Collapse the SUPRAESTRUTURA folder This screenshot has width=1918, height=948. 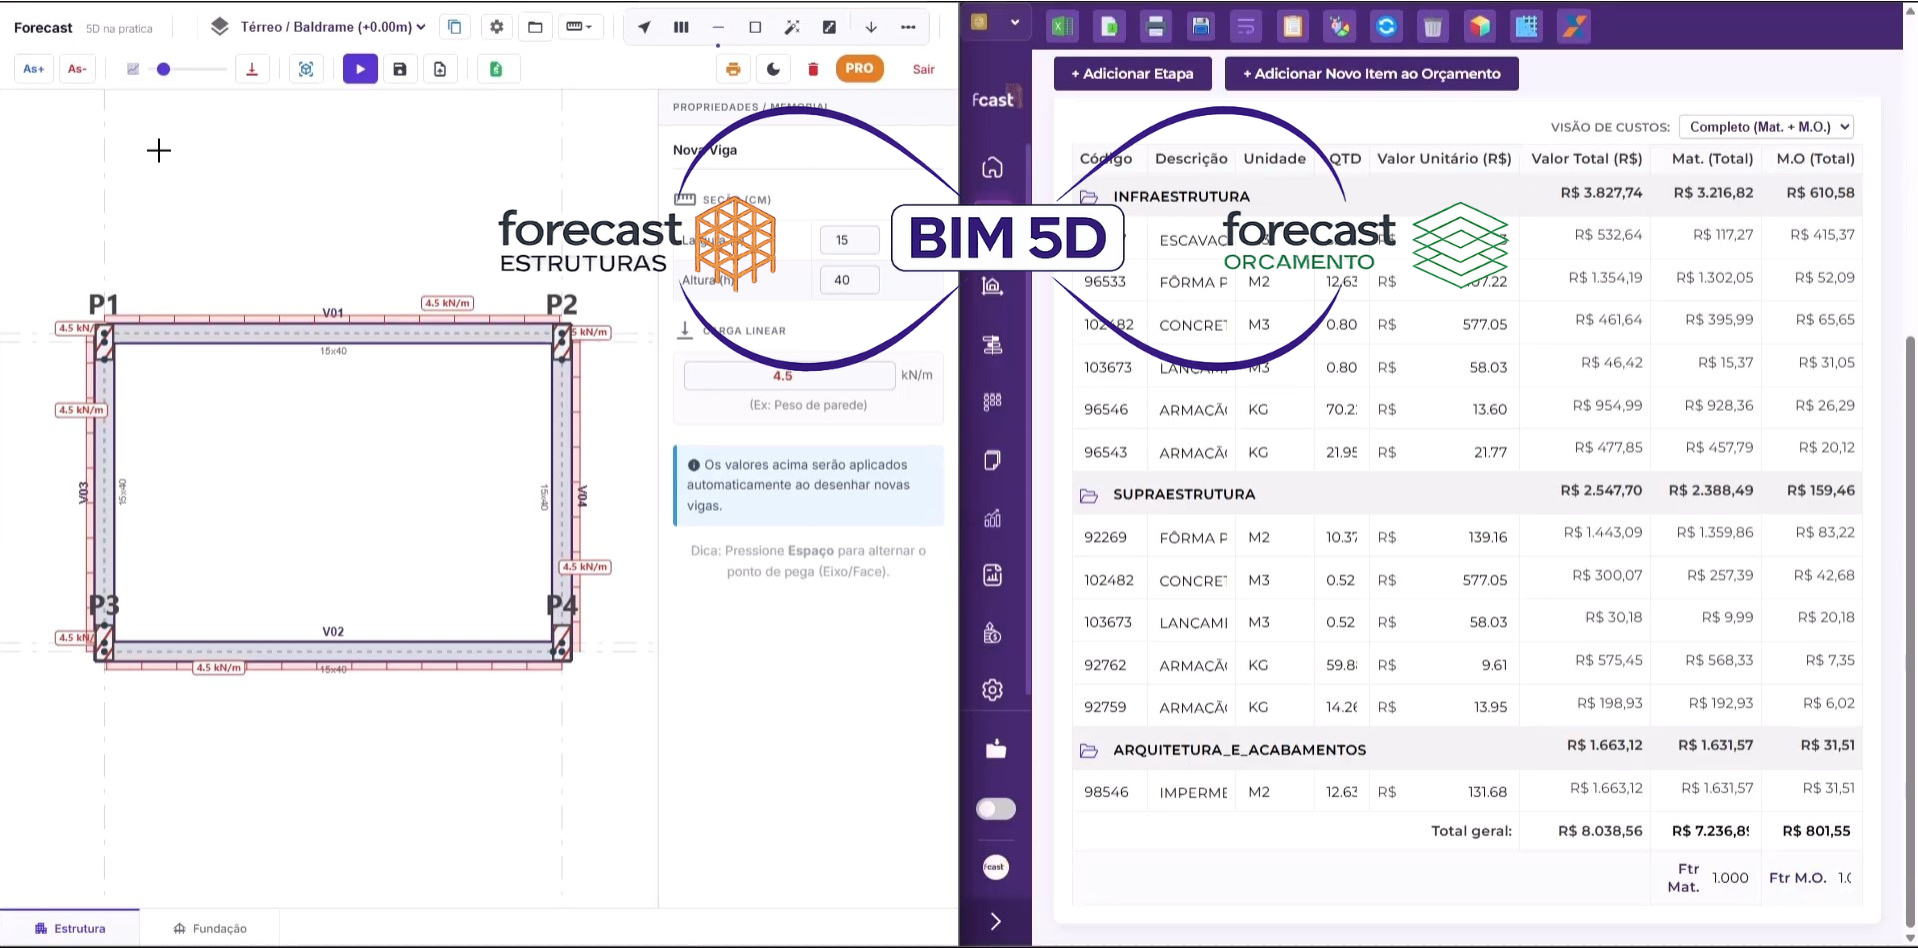[1089, 494]
